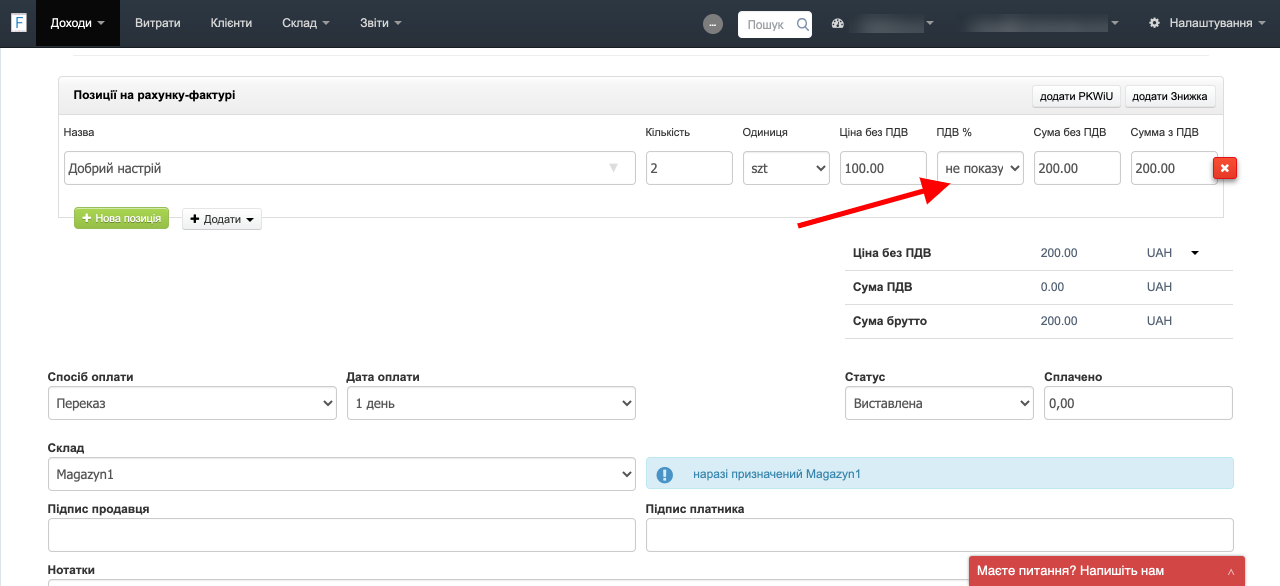Open the ПДВ % dropdown
Screen dimensions: 1280x586
980,168
